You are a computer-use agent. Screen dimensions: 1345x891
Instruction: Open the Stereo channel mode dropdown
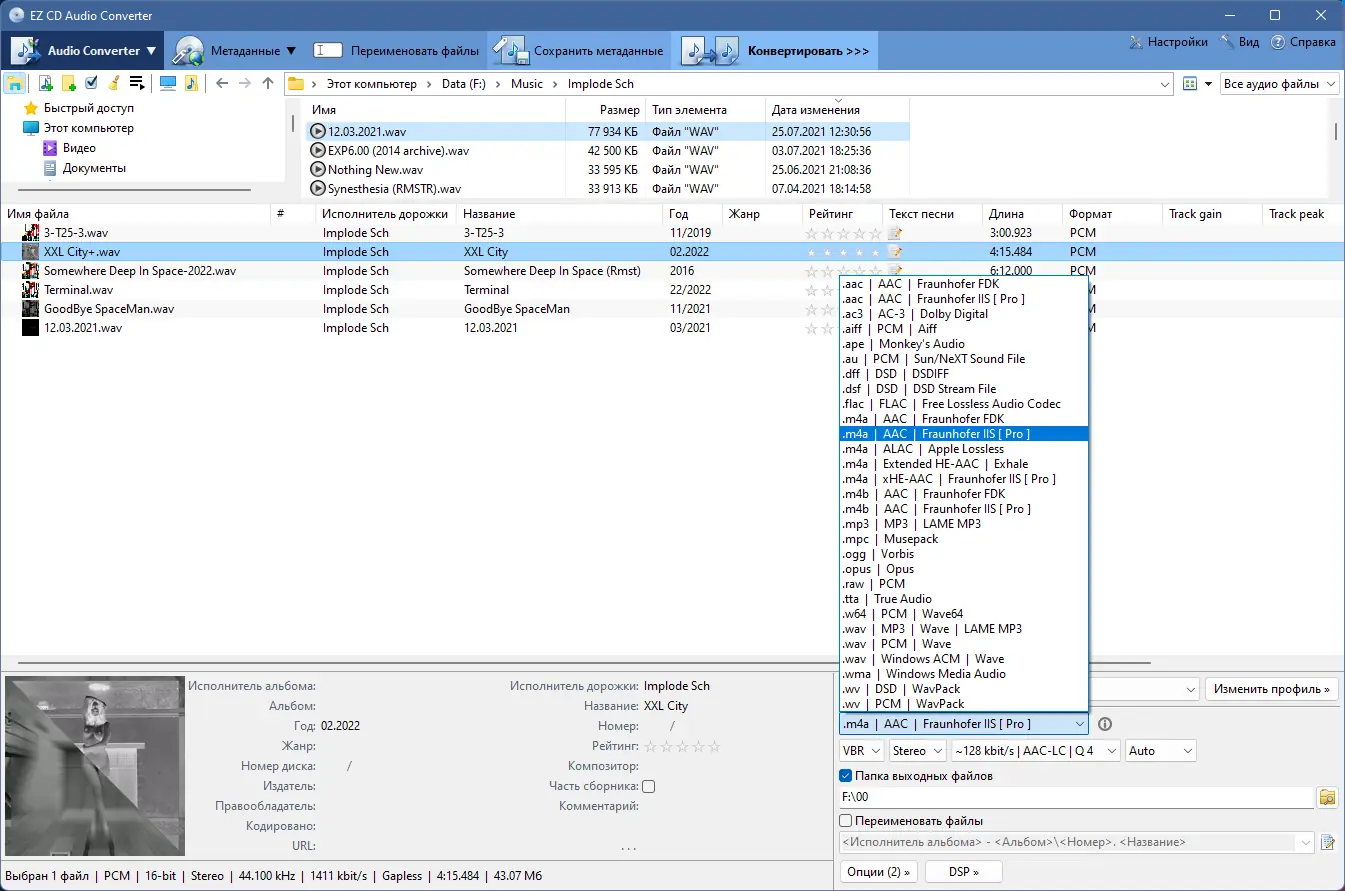[x=917, y=750]
